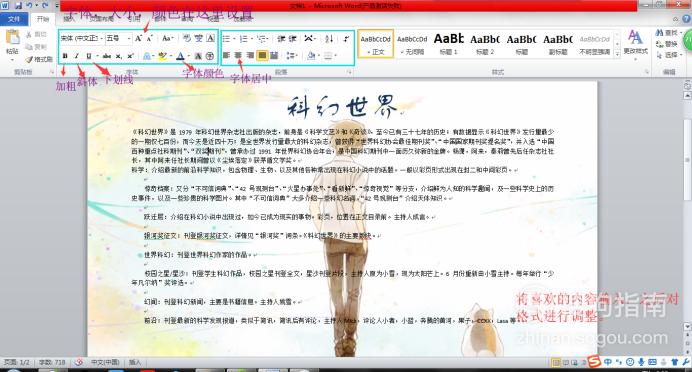The image size is (692, 372).
Task: Open 查找 (Find) in Editing group
Action: (x=669, y=33)
